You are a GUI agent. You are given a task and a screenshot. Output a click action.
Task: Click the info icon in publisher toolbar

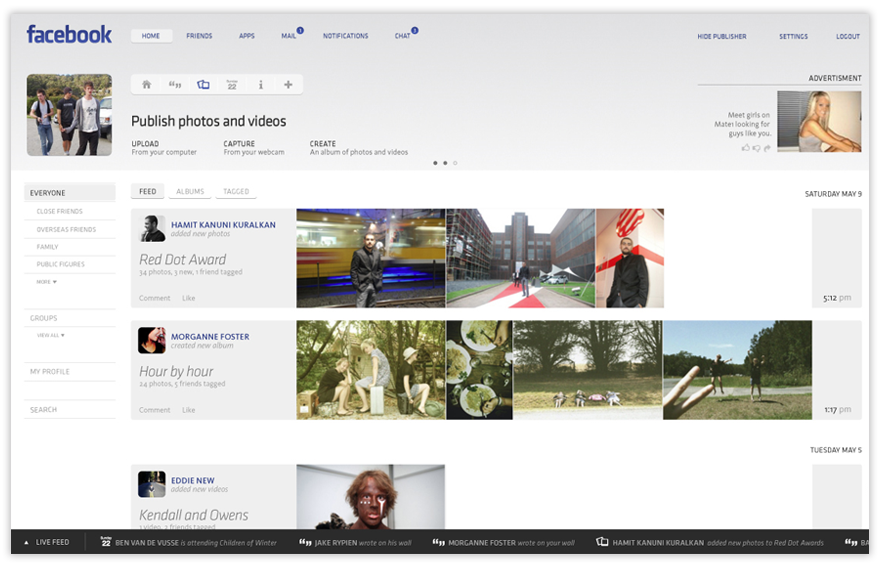[260, 85]
